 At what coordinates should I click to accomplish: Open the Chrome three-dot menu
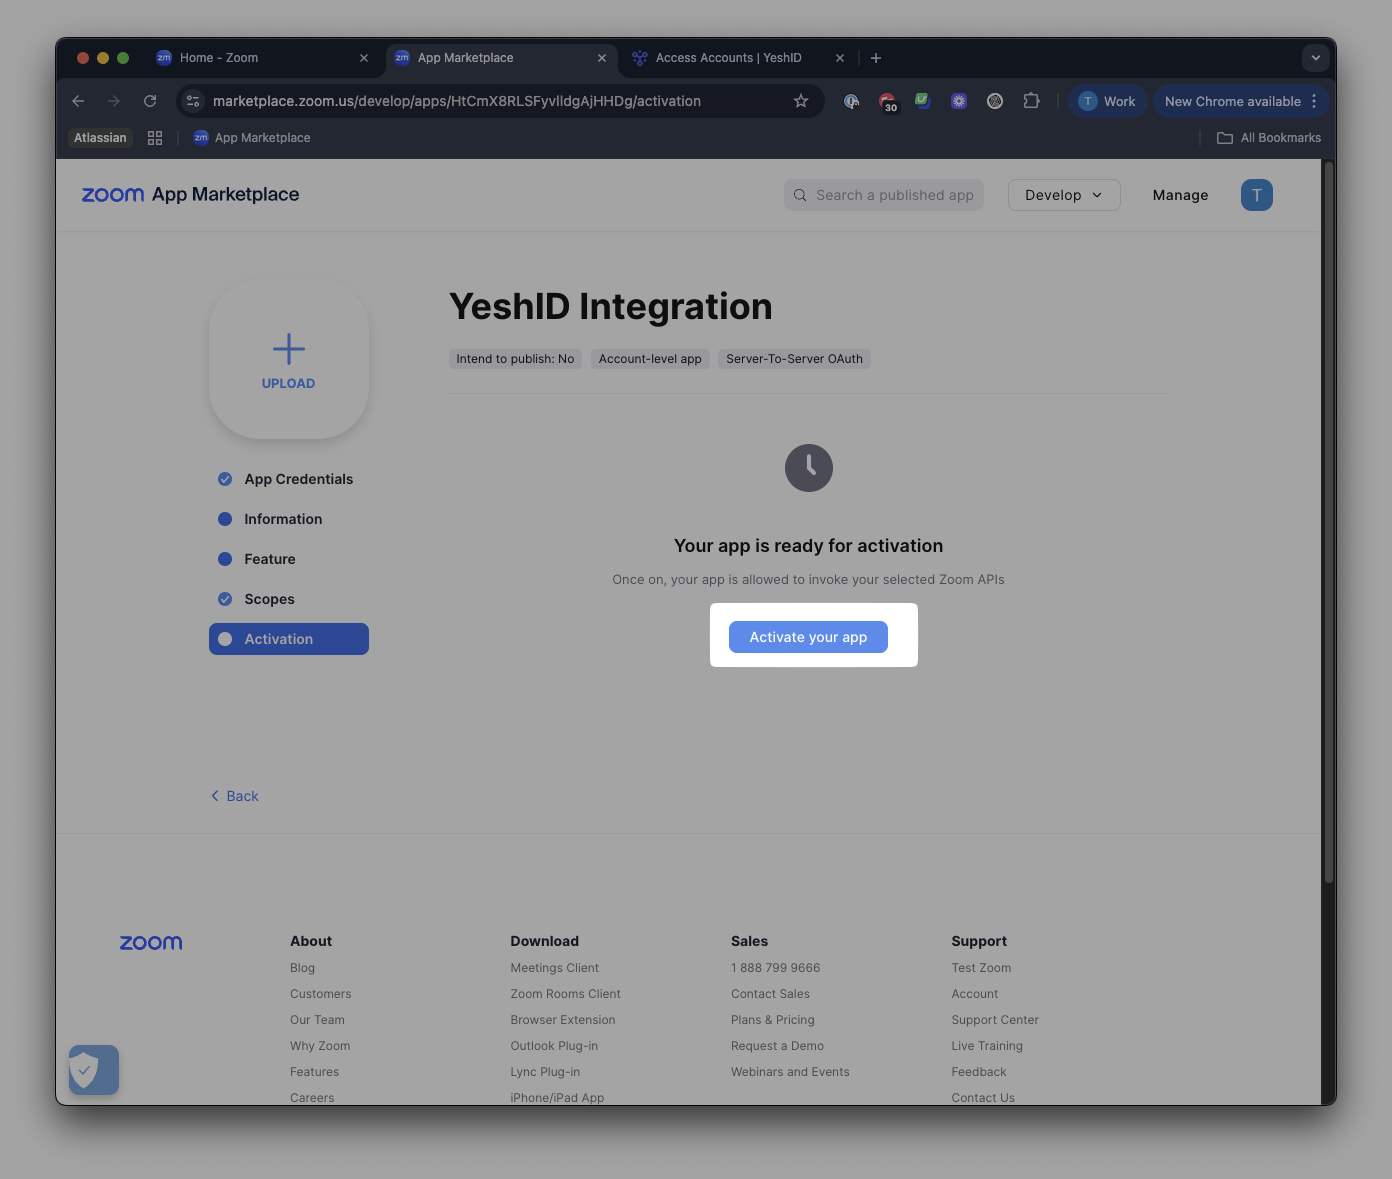point(1314,101)
